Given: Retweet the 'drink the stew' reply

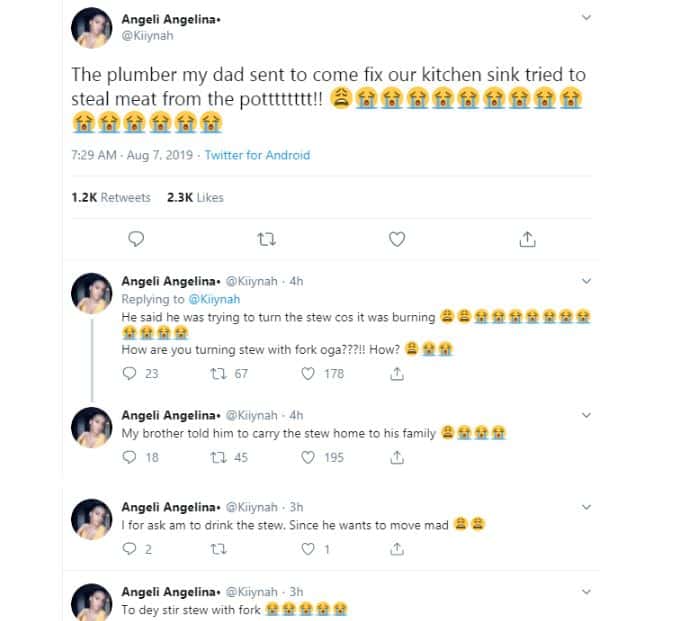Looking at the screenshot, I should pos(215,548).
